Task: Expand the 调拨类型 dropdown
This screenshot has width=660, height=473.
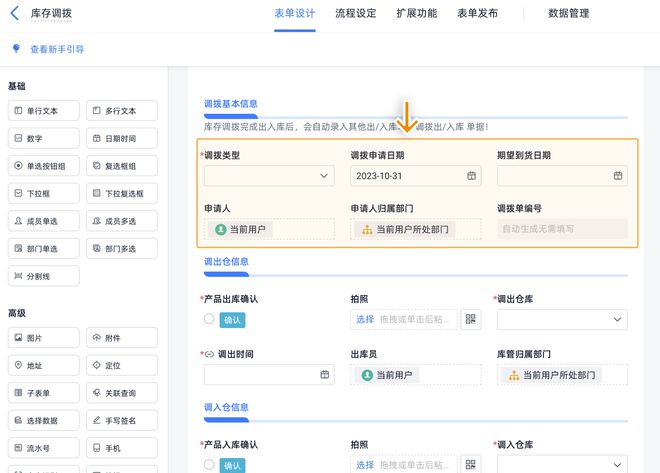Action: pyautogui.click(x=269, y=176)
